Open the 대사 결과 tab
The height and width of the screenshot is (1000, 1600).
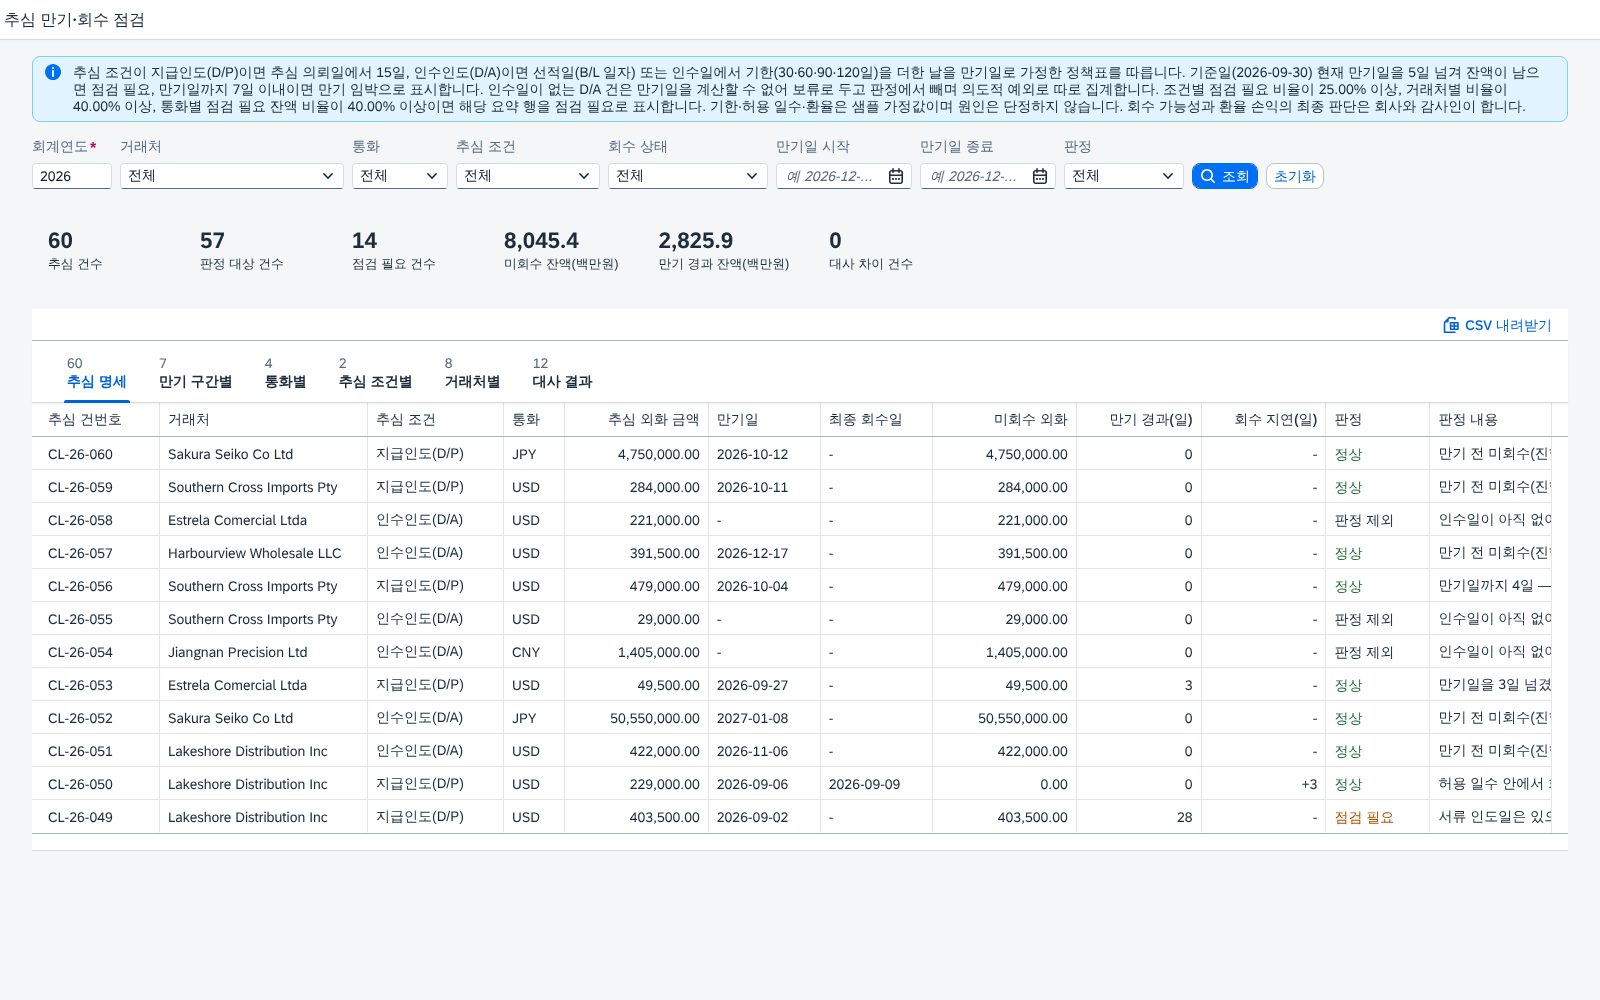(x=562, y=373)
